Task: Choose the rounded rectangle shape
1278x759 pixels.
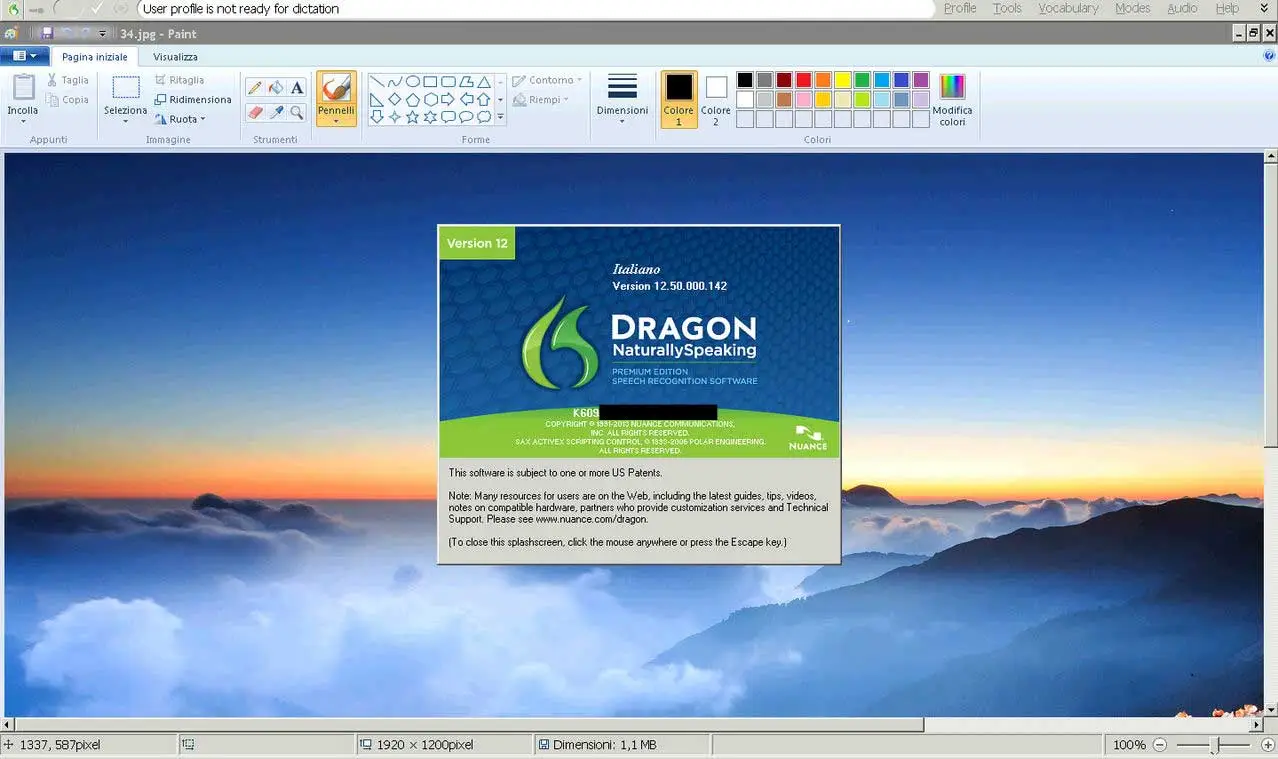Action: point(448,82)
